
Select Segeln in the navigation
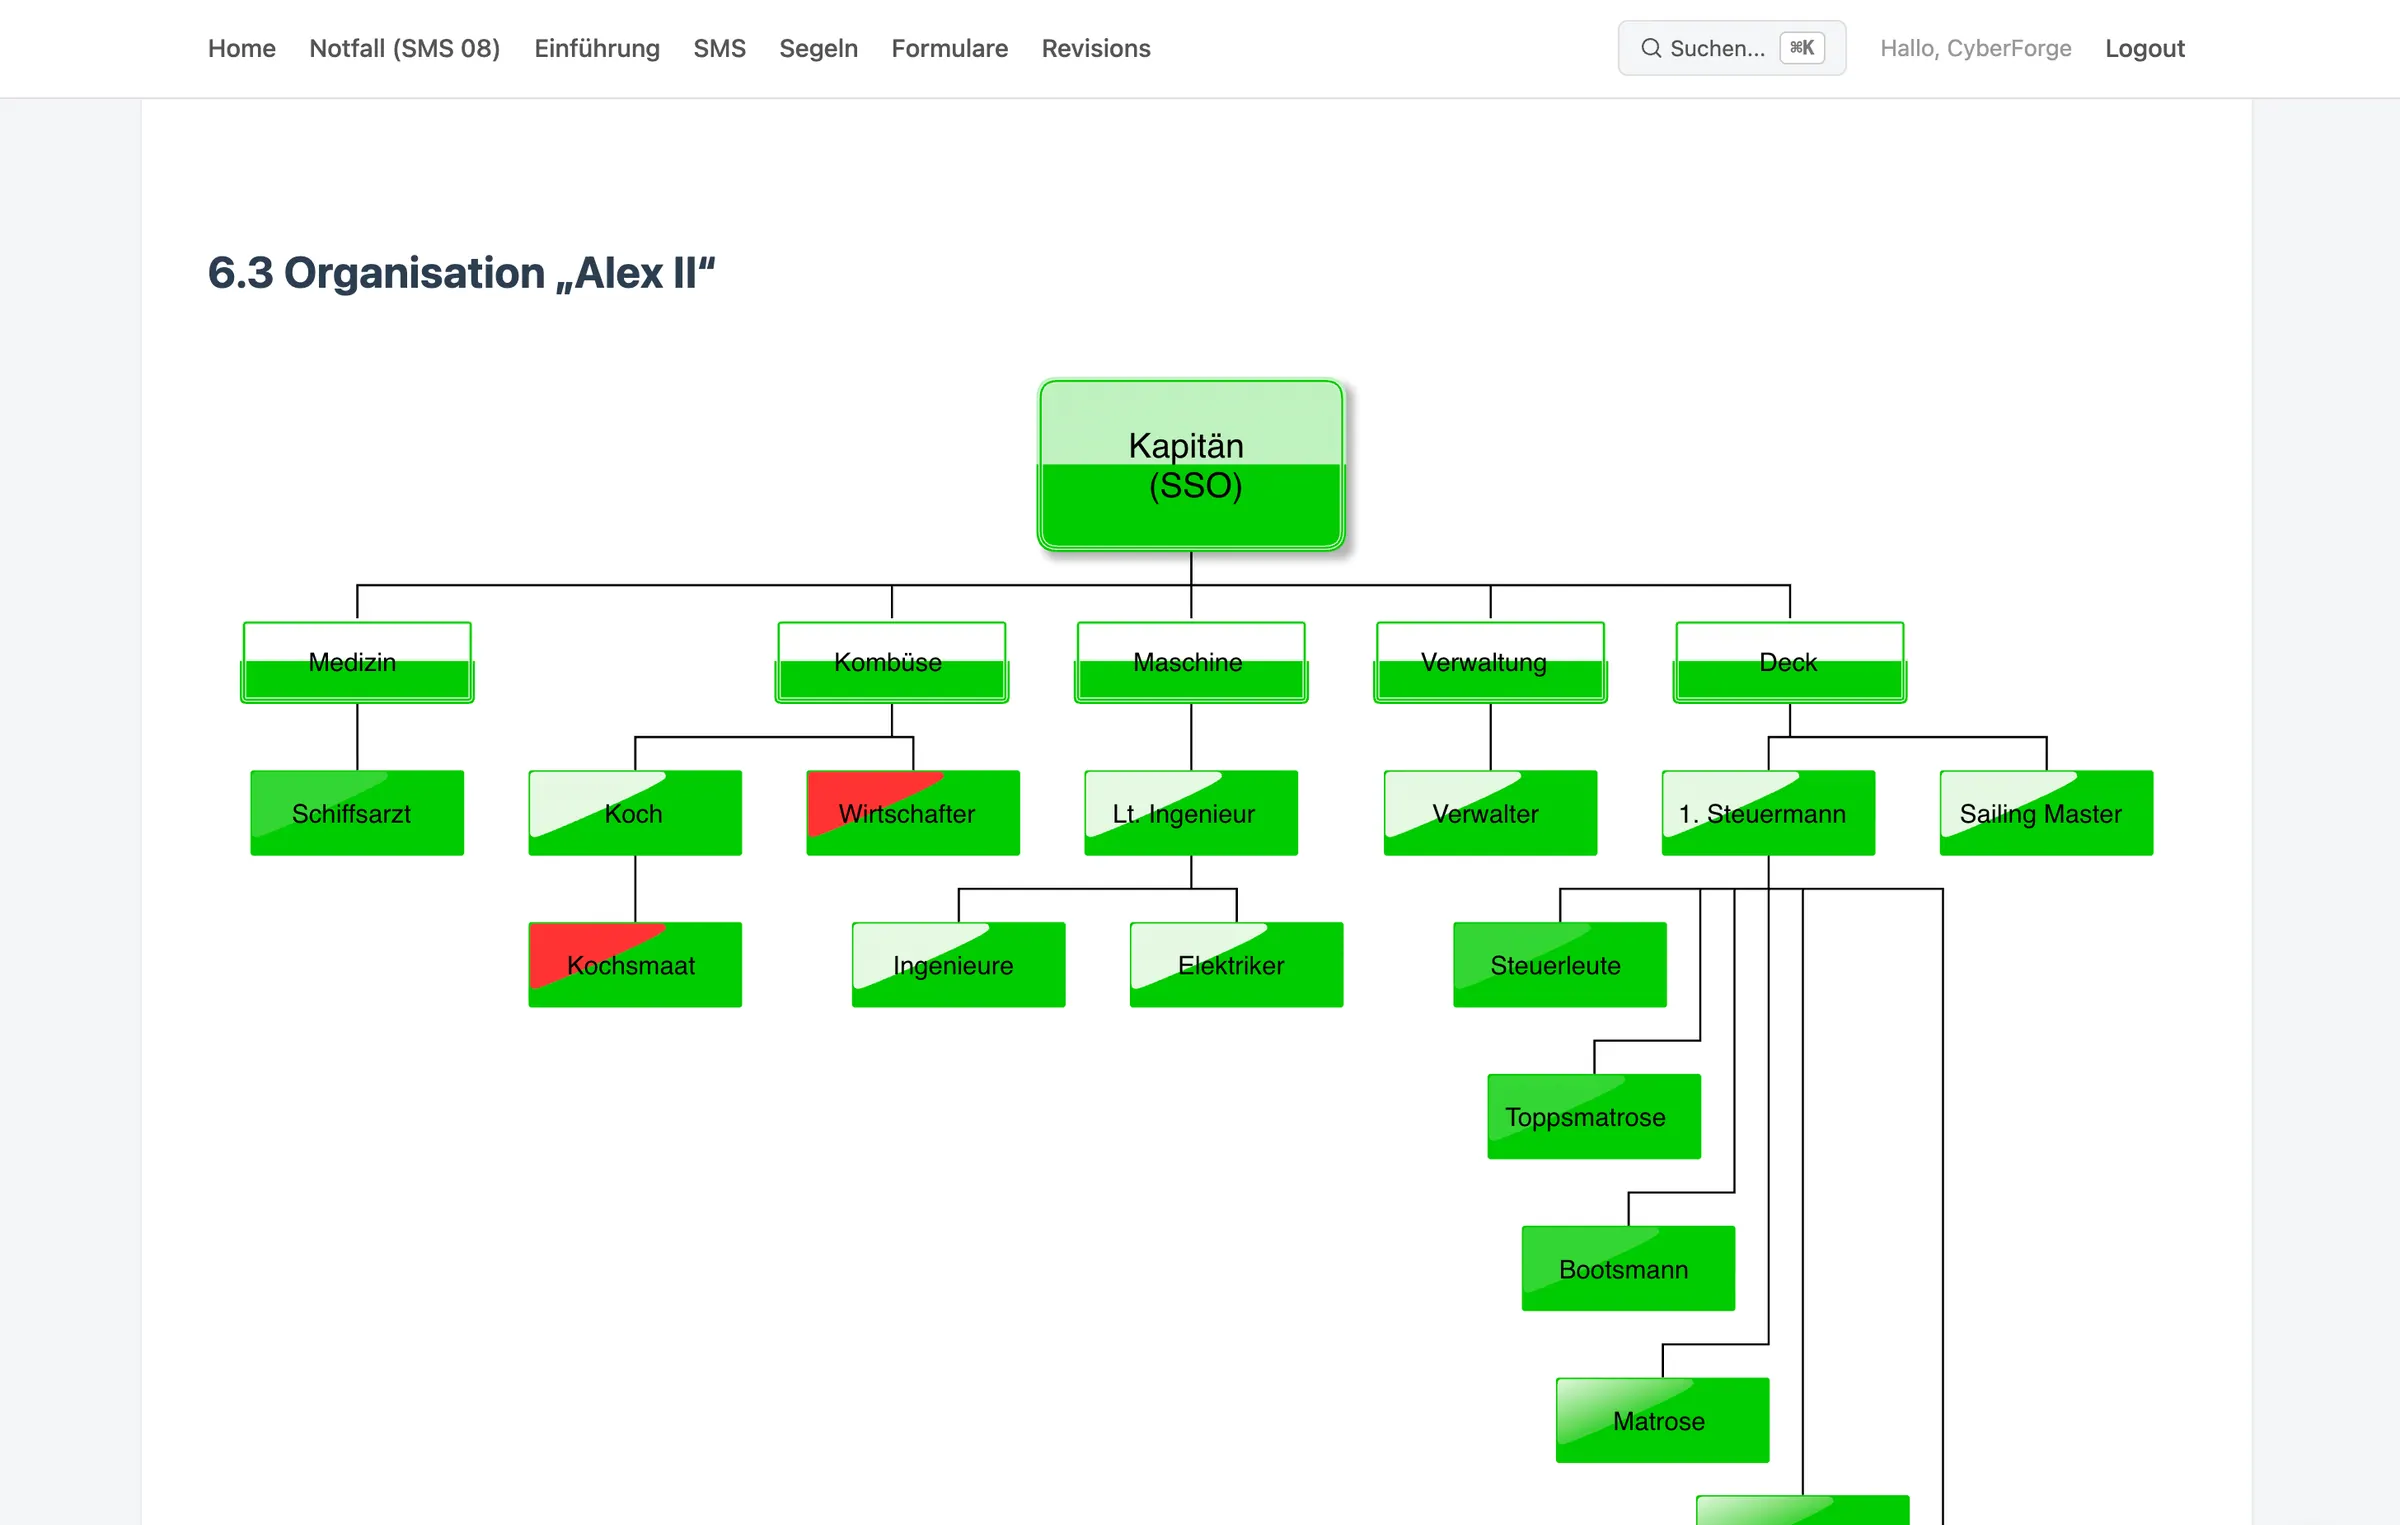819,48
